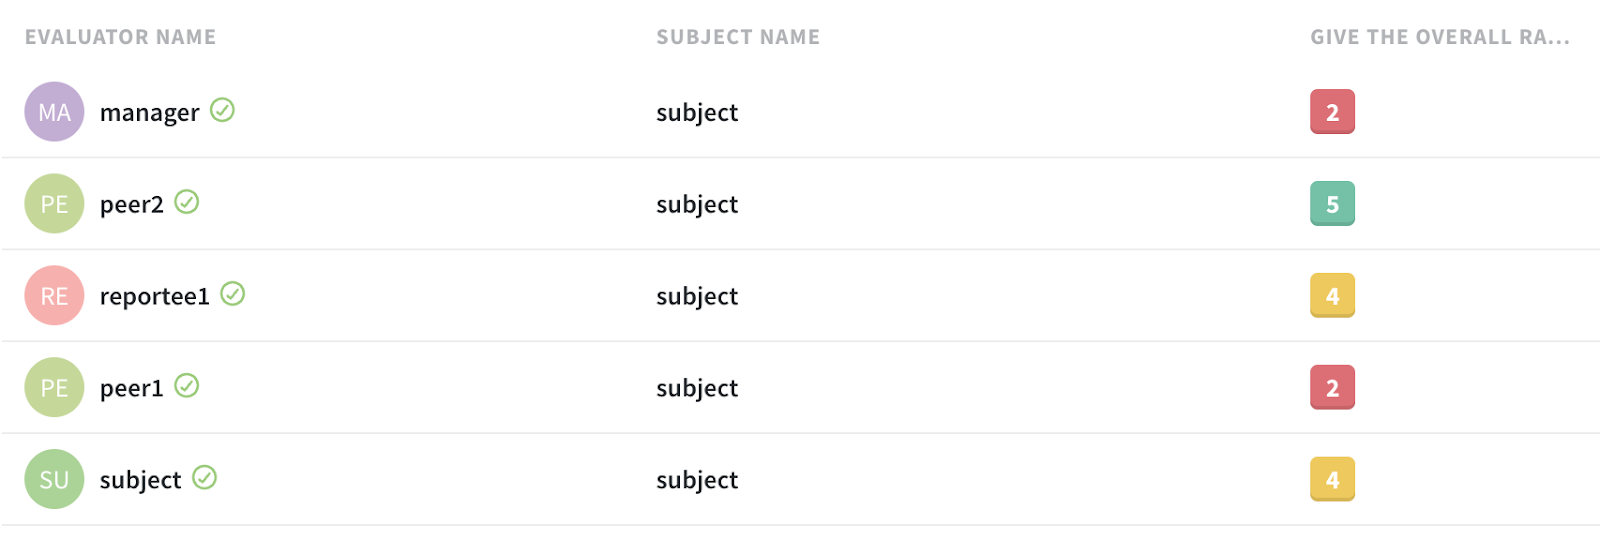Select the subject name in peer2's row
Image resolution: width=1600 pixels, height=540 pixels.
pyautogui.click(x=697, y=205)
